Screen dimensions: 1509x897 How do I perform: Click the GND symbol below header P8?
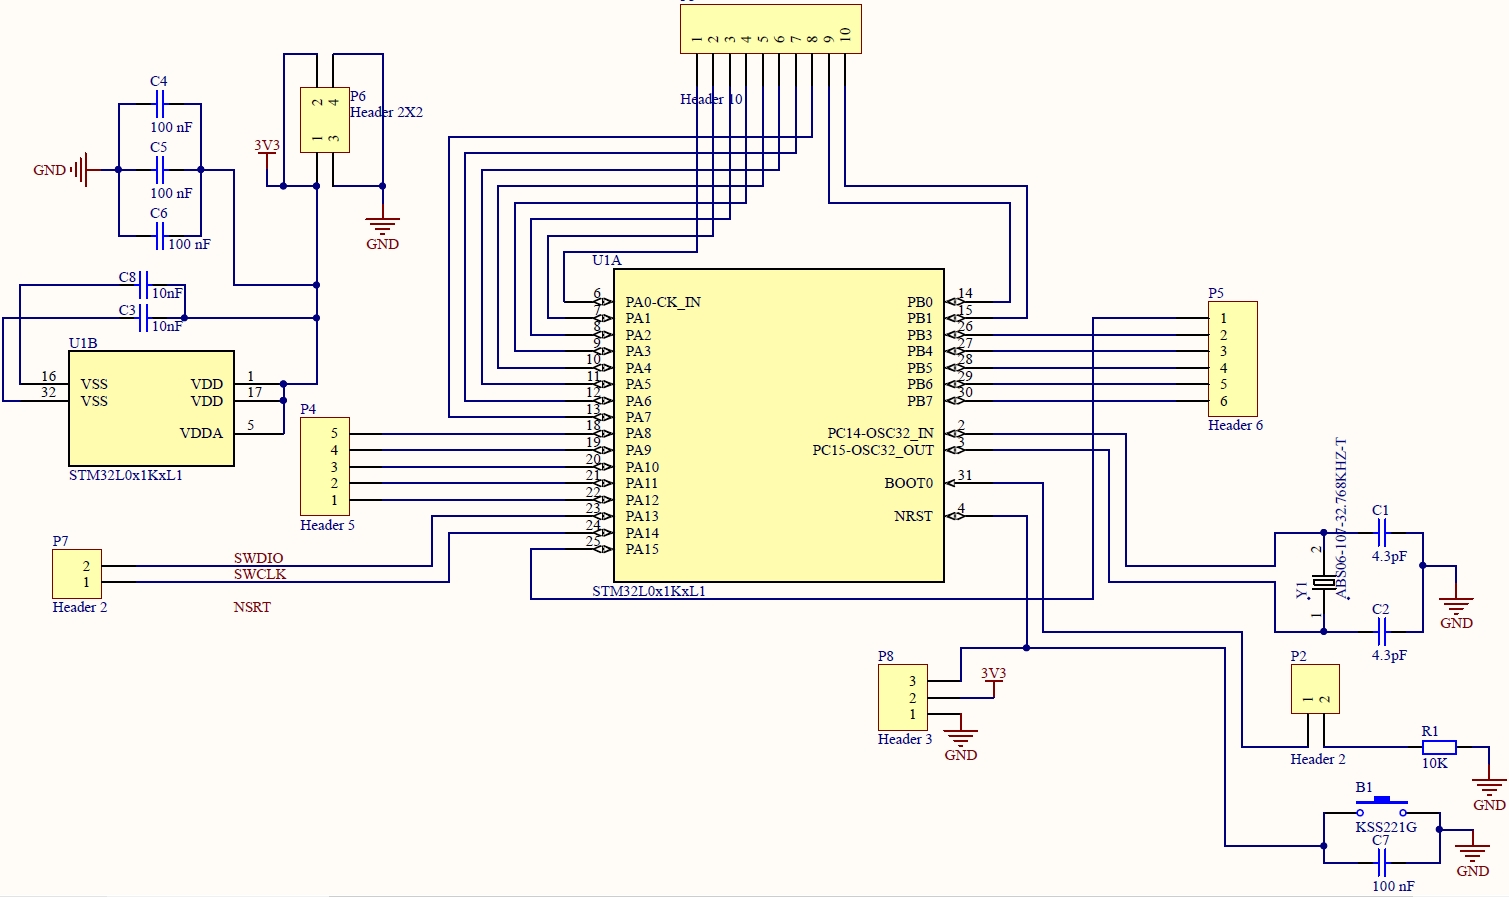click(x=961, y=741)
